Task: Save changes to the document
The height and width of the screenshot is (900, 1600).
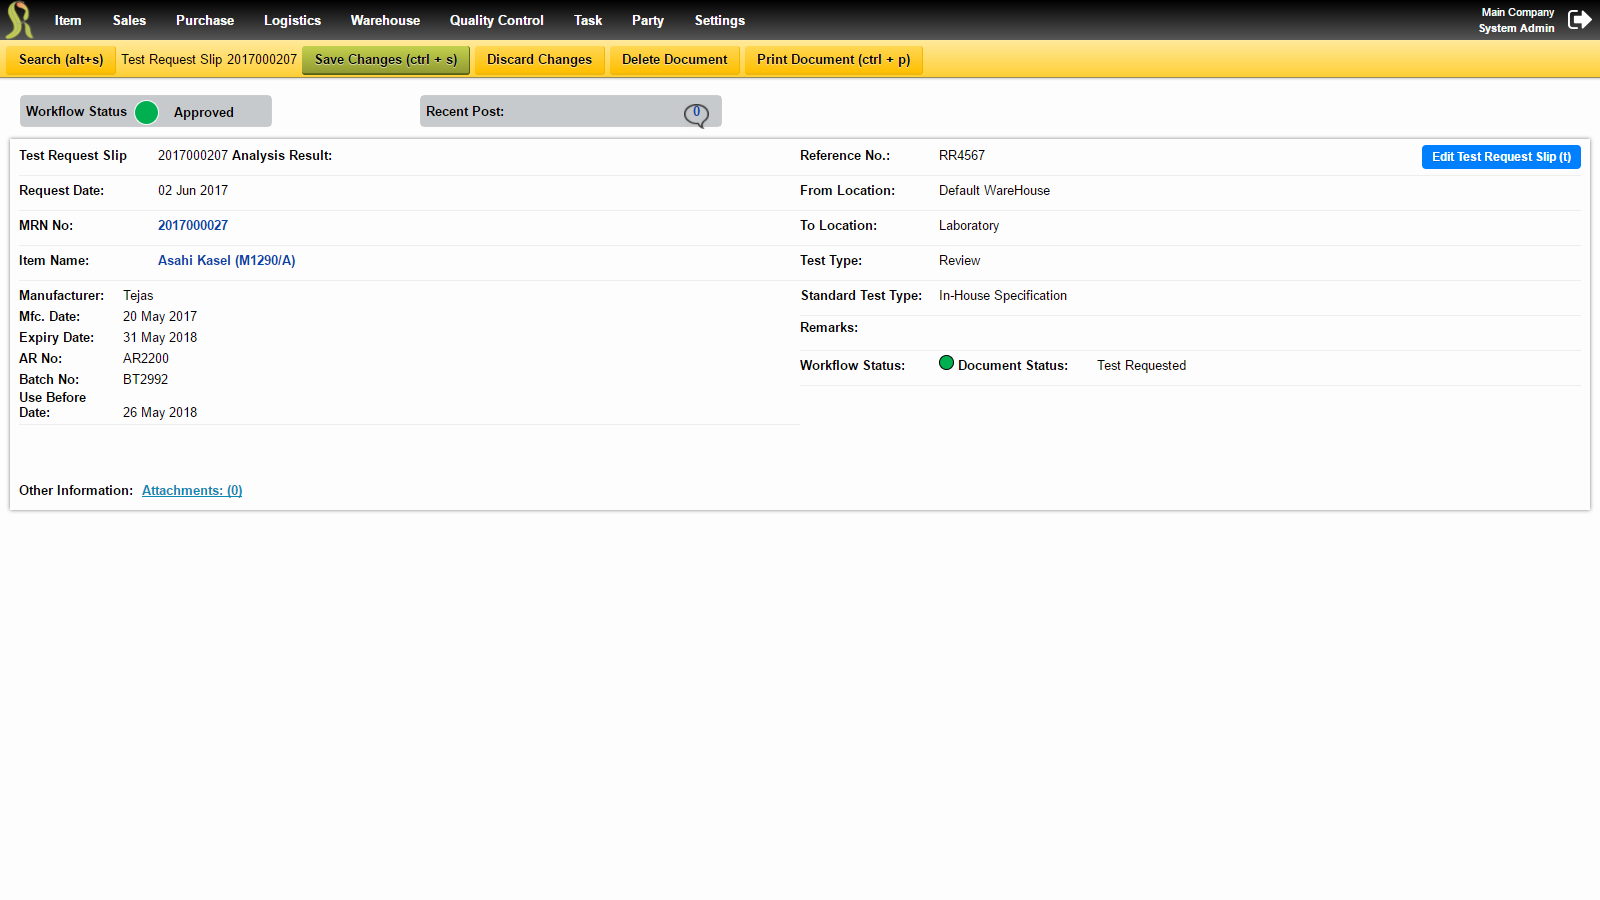Action: pyautogui.click(x=385, y=59)
